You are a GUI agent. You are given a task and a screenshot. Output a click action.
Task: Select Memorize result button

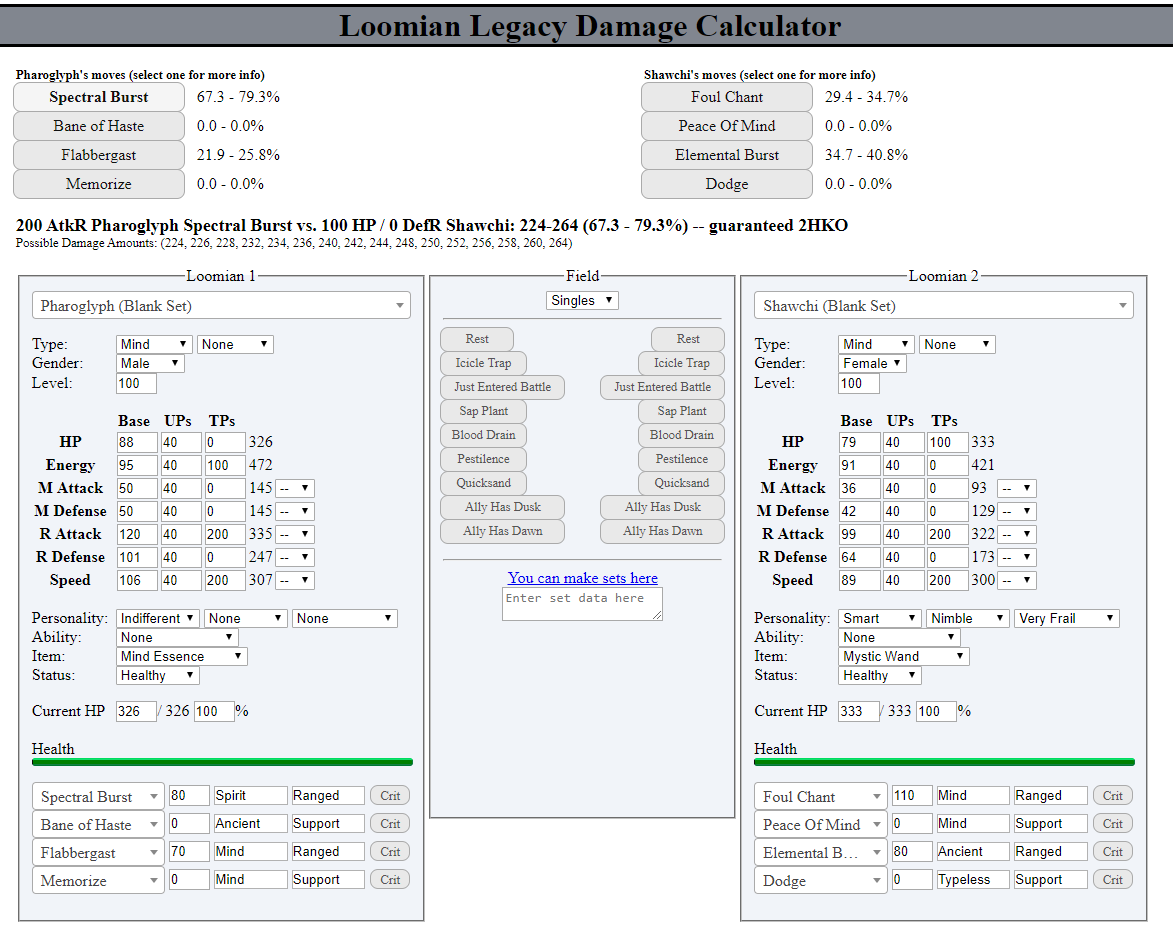[99, 184]
